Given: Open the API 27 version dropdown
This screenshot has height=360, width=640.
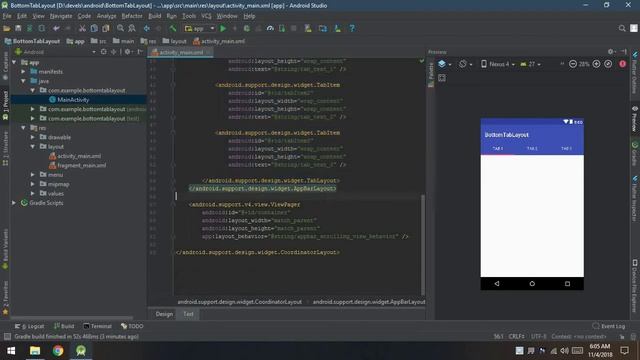Looking at the screenshot, I should pos(530,64).
